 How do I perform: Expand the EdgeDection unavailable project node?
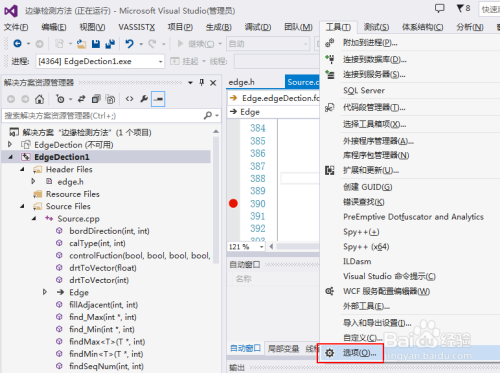[x=10, y=144]
